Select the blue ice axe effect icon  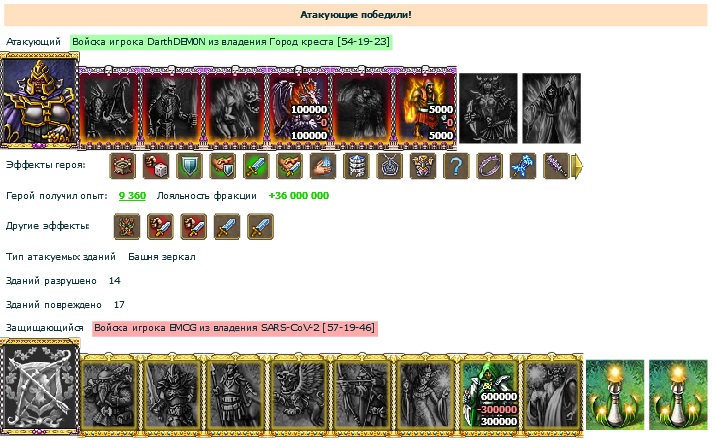(523, 165)
